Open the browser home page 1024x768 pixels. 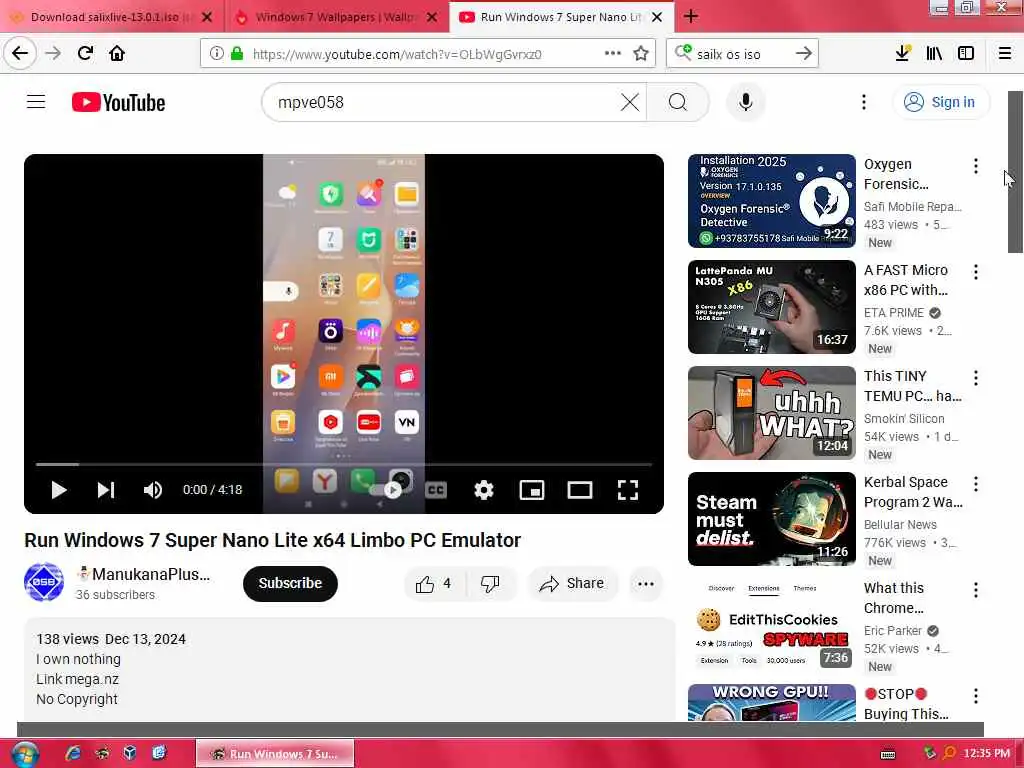[x=117, y=53]
